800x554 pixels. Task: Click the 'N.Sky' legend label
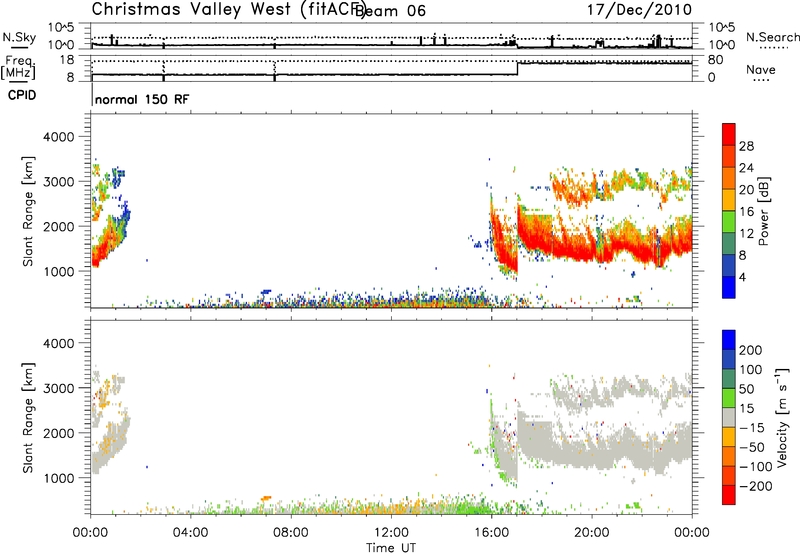click(x=19, y=37)
